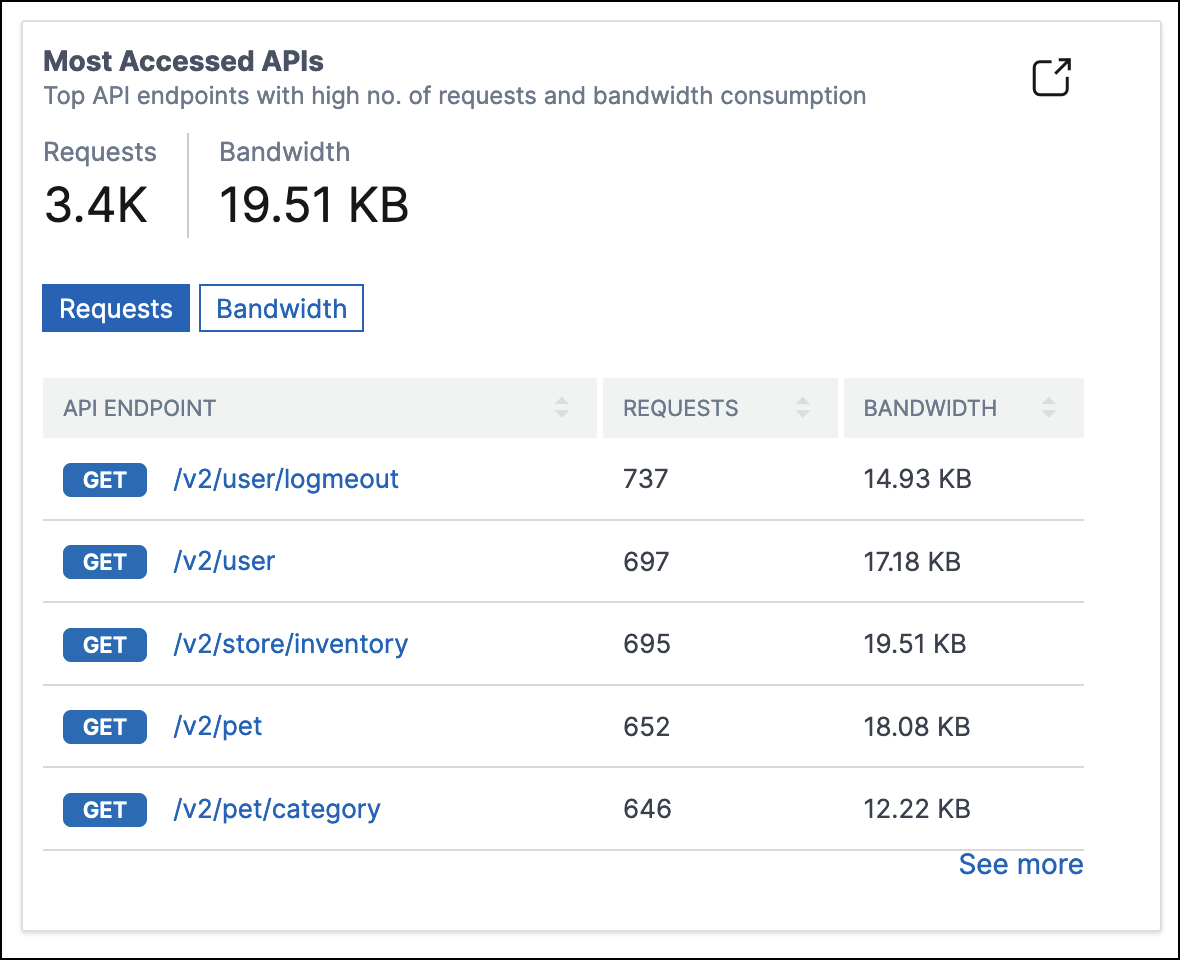The width and height of the screenshot is (1180, 960).
Task: Select the 737 requests value
Action: click(646, 479)
